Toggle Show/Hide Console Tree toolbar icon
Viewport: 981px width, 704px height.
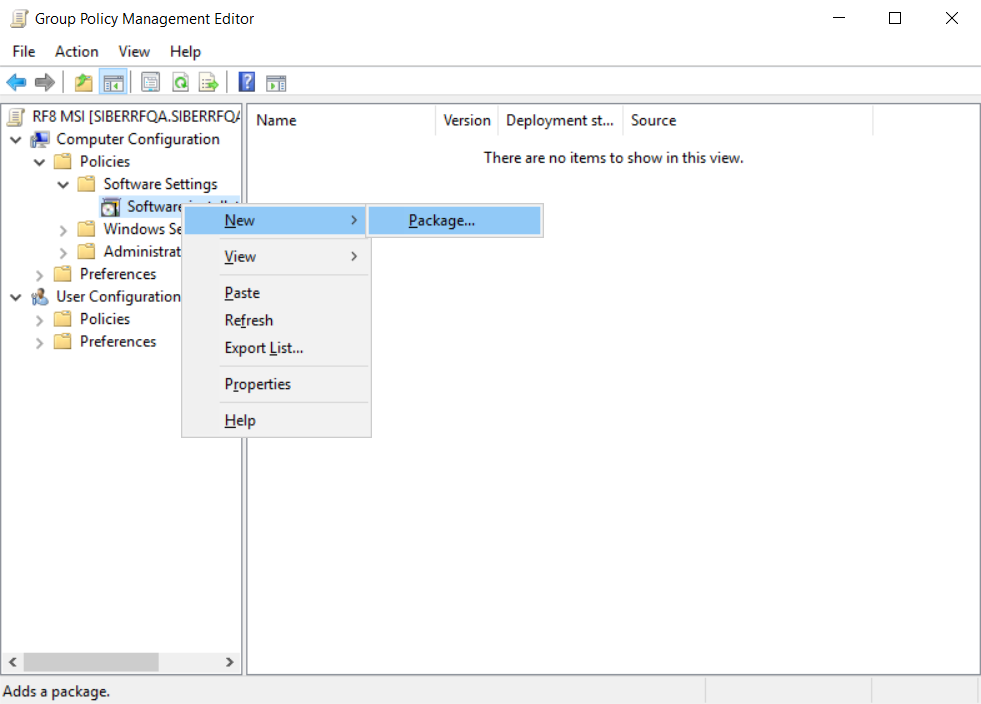click(113, 83)
